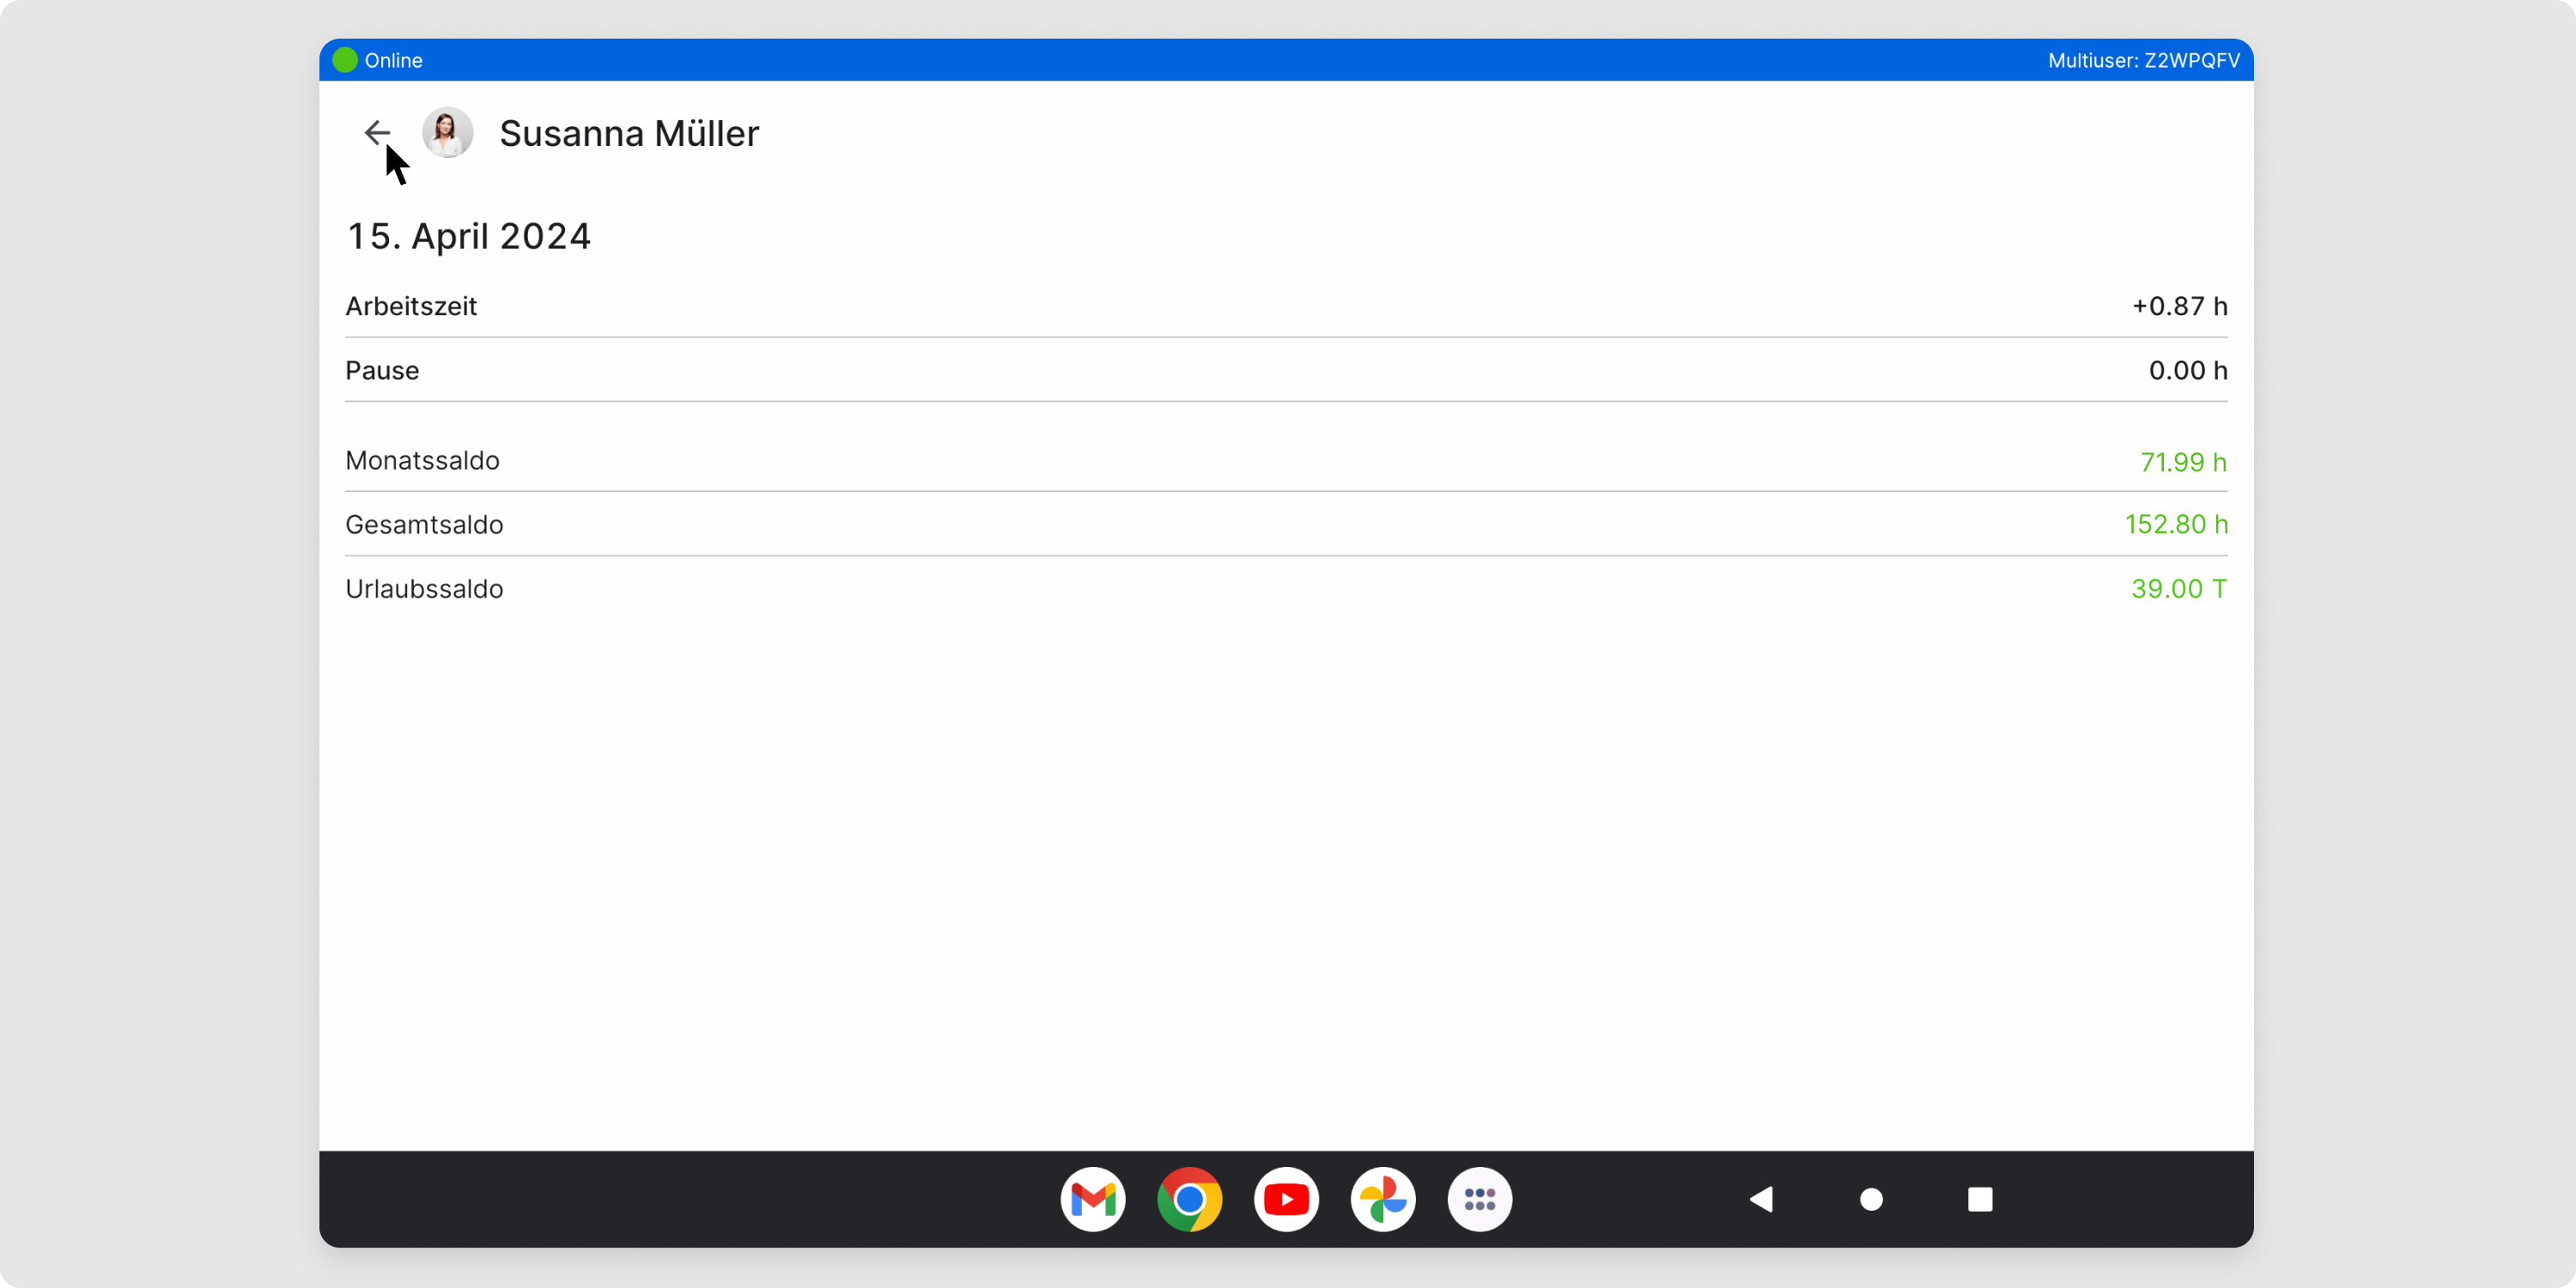
Task: Click the Multiuser Z2WPQFV label
Action: click(2143, 60)
